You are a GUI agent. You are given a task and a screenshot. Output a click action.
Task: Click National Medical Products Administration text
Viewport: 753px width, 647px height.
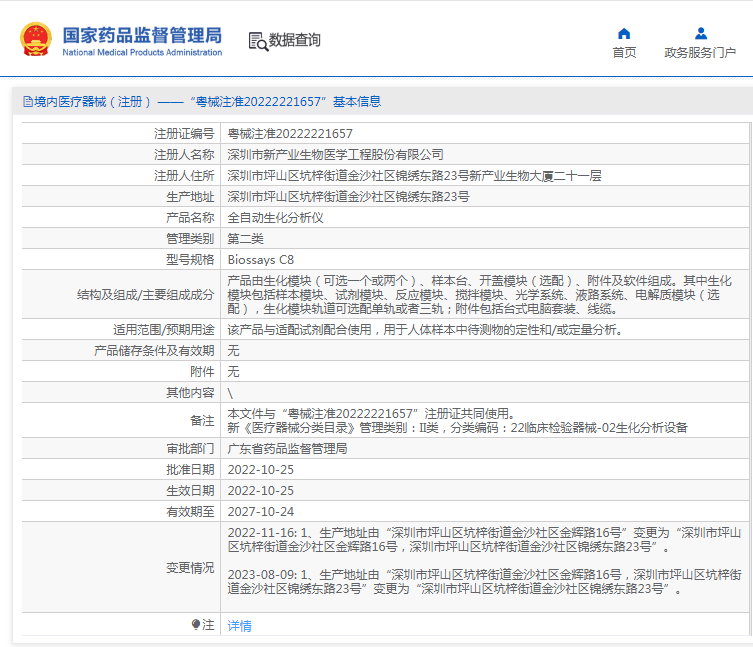tap(142, 52)
